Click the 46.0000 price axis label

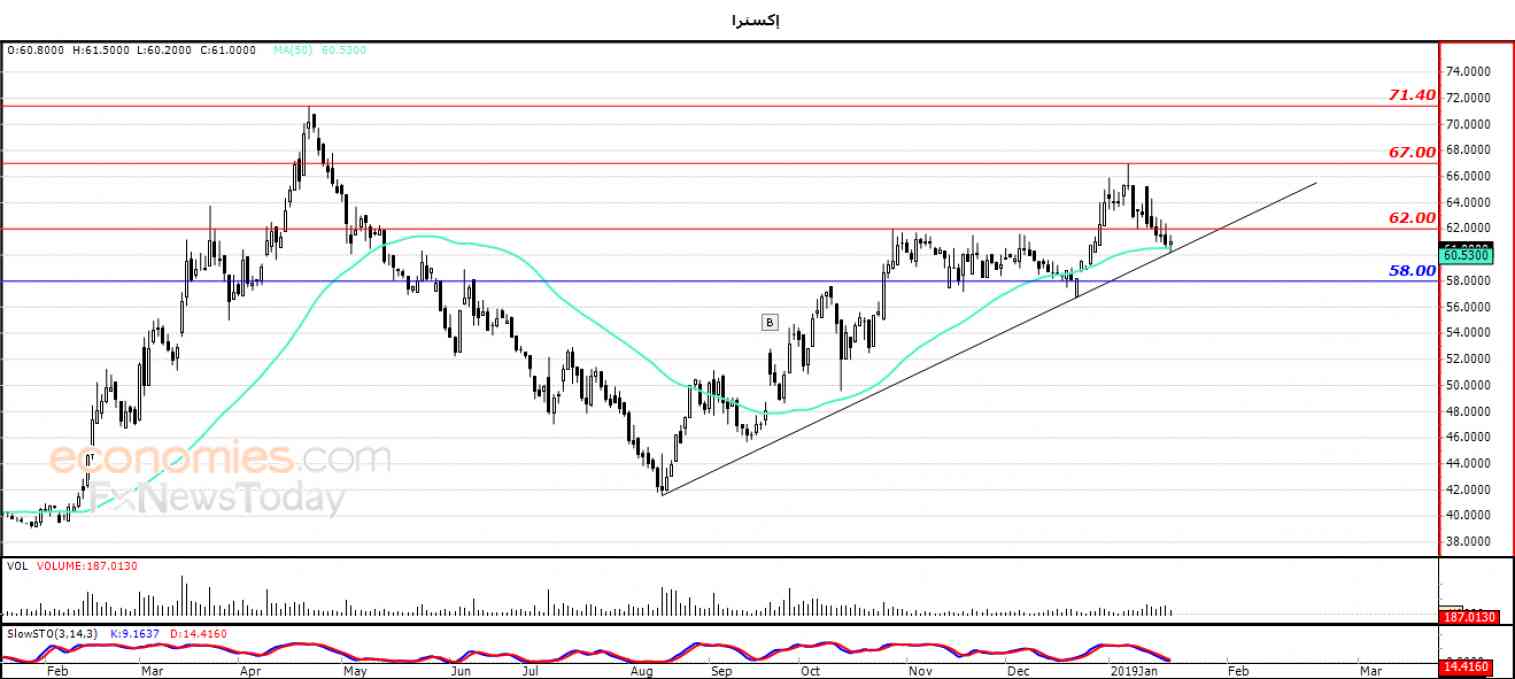tap(1469, 437)
